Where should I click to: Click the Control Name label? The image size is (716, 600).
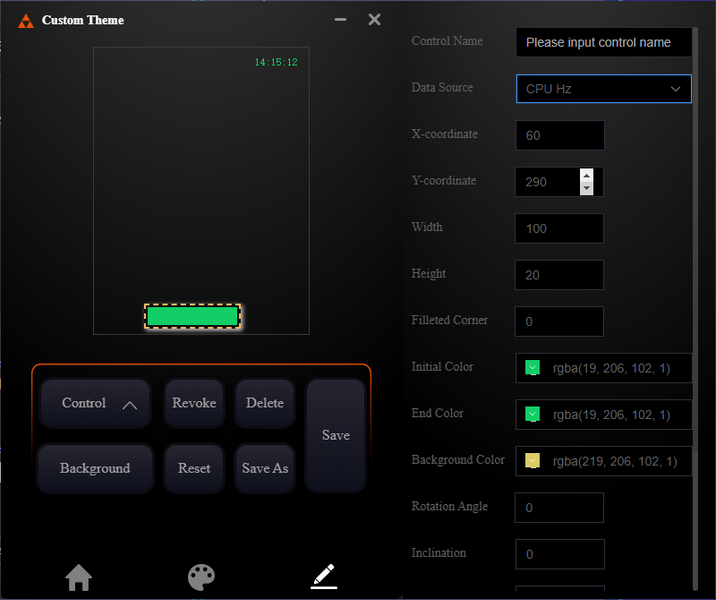coord(447,41)
